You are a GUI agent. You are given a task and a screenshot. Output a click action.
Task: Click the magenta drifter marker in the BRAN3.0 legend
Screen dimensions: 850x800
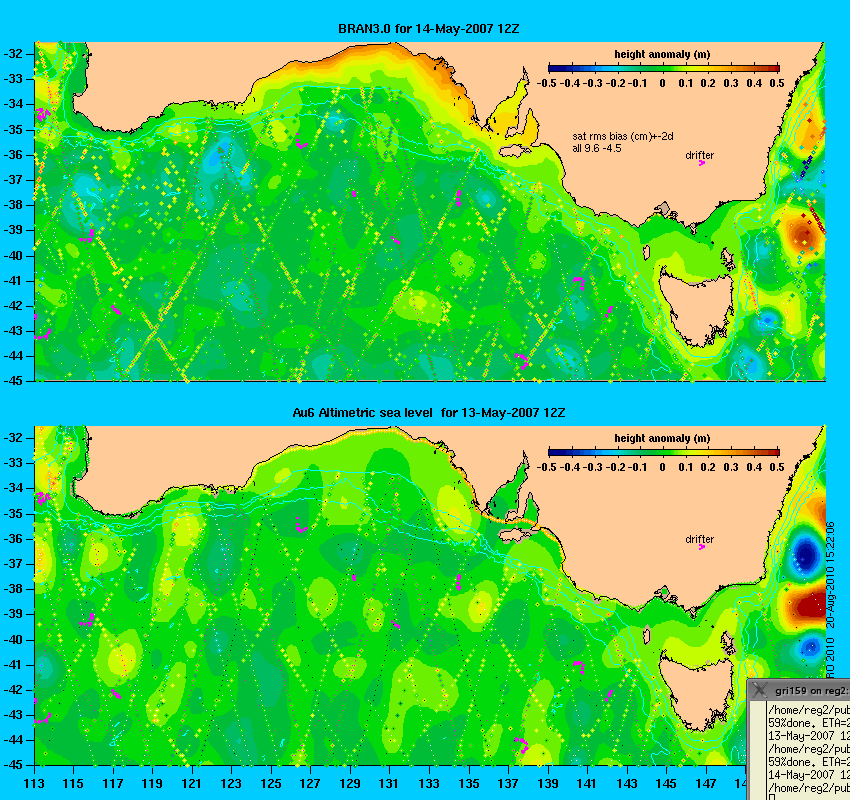point(701,163)
